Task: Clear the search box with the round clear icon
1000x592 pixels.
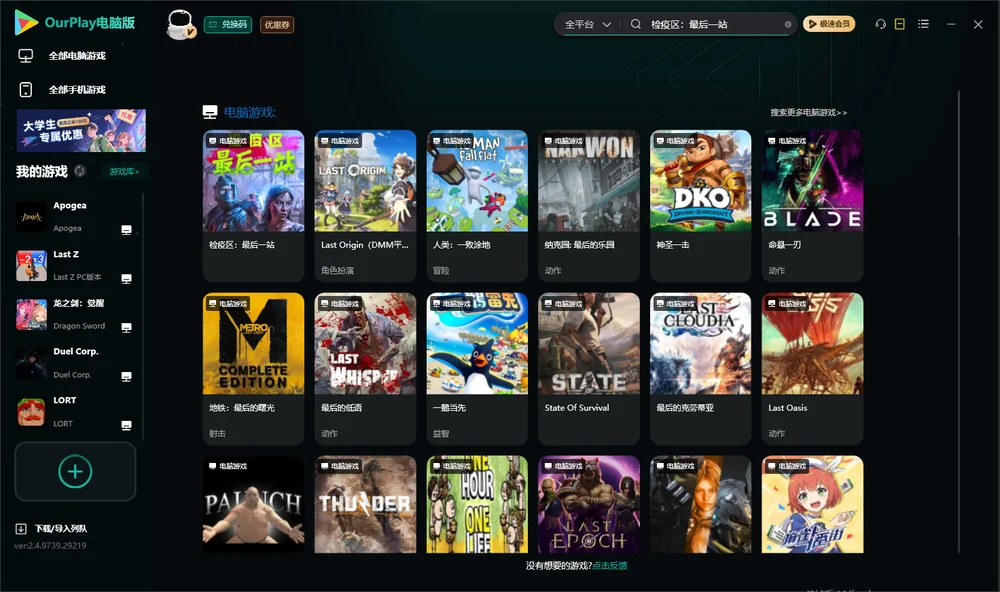Action: (788, 25)
